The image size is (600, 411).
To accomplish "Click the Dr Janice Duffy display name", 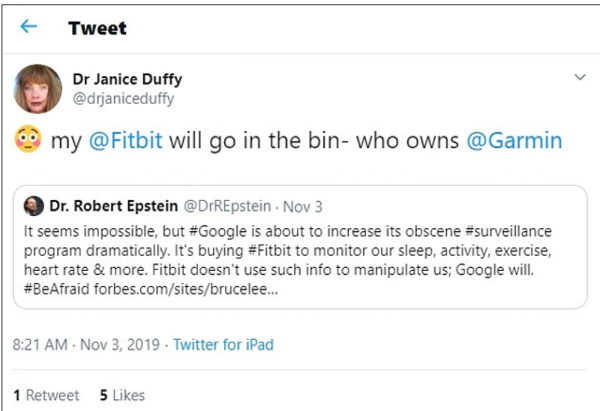I will pos(127,79).
